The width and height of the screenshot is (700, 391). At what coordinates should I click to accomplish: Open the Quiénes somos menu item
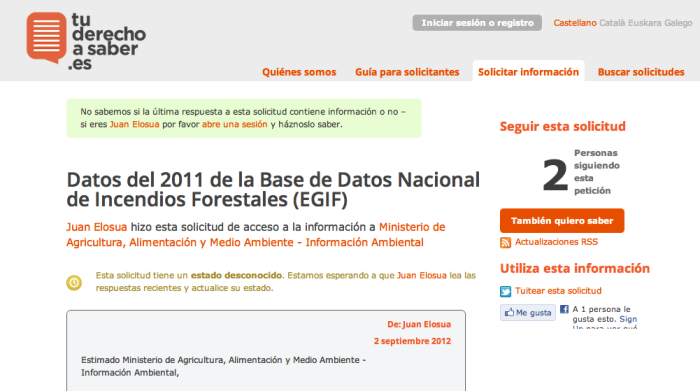(x=299, y=72)
